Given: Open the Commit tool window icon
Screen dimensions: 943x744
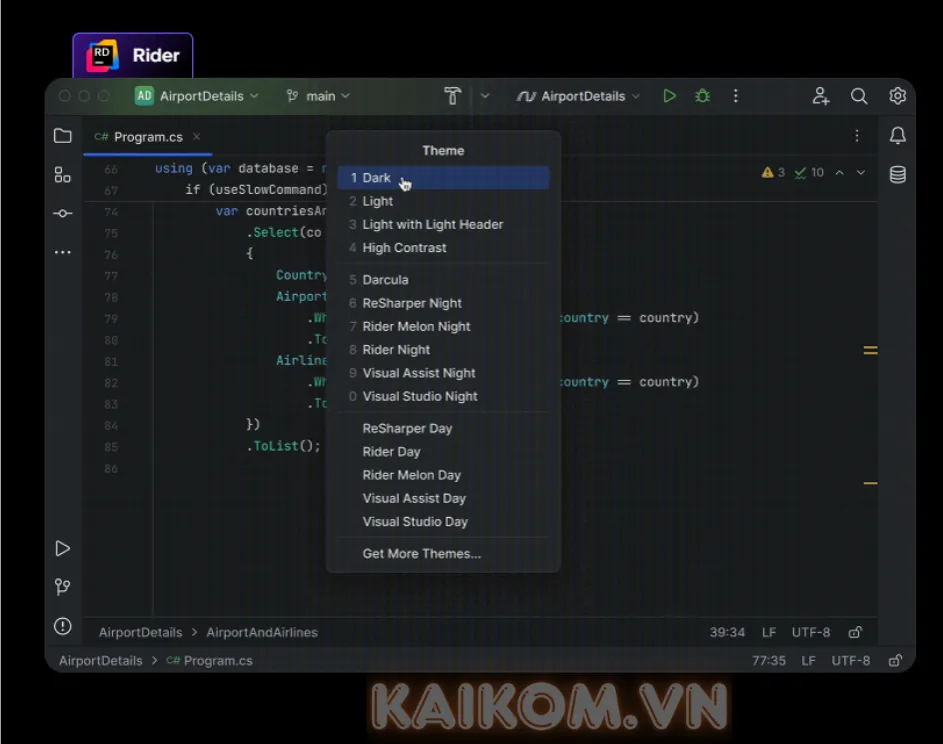Looking at the screenshot, I should pyautogui.click(x=62, y=213).
